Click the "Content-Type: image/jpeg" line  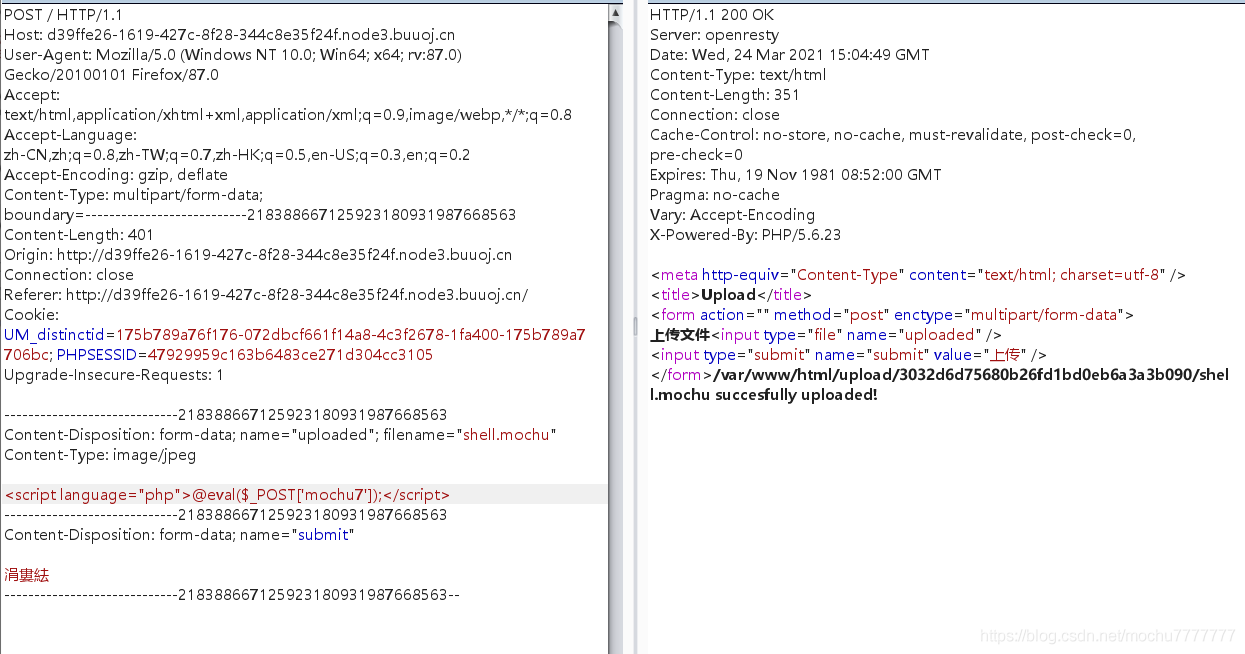[100, 454]
